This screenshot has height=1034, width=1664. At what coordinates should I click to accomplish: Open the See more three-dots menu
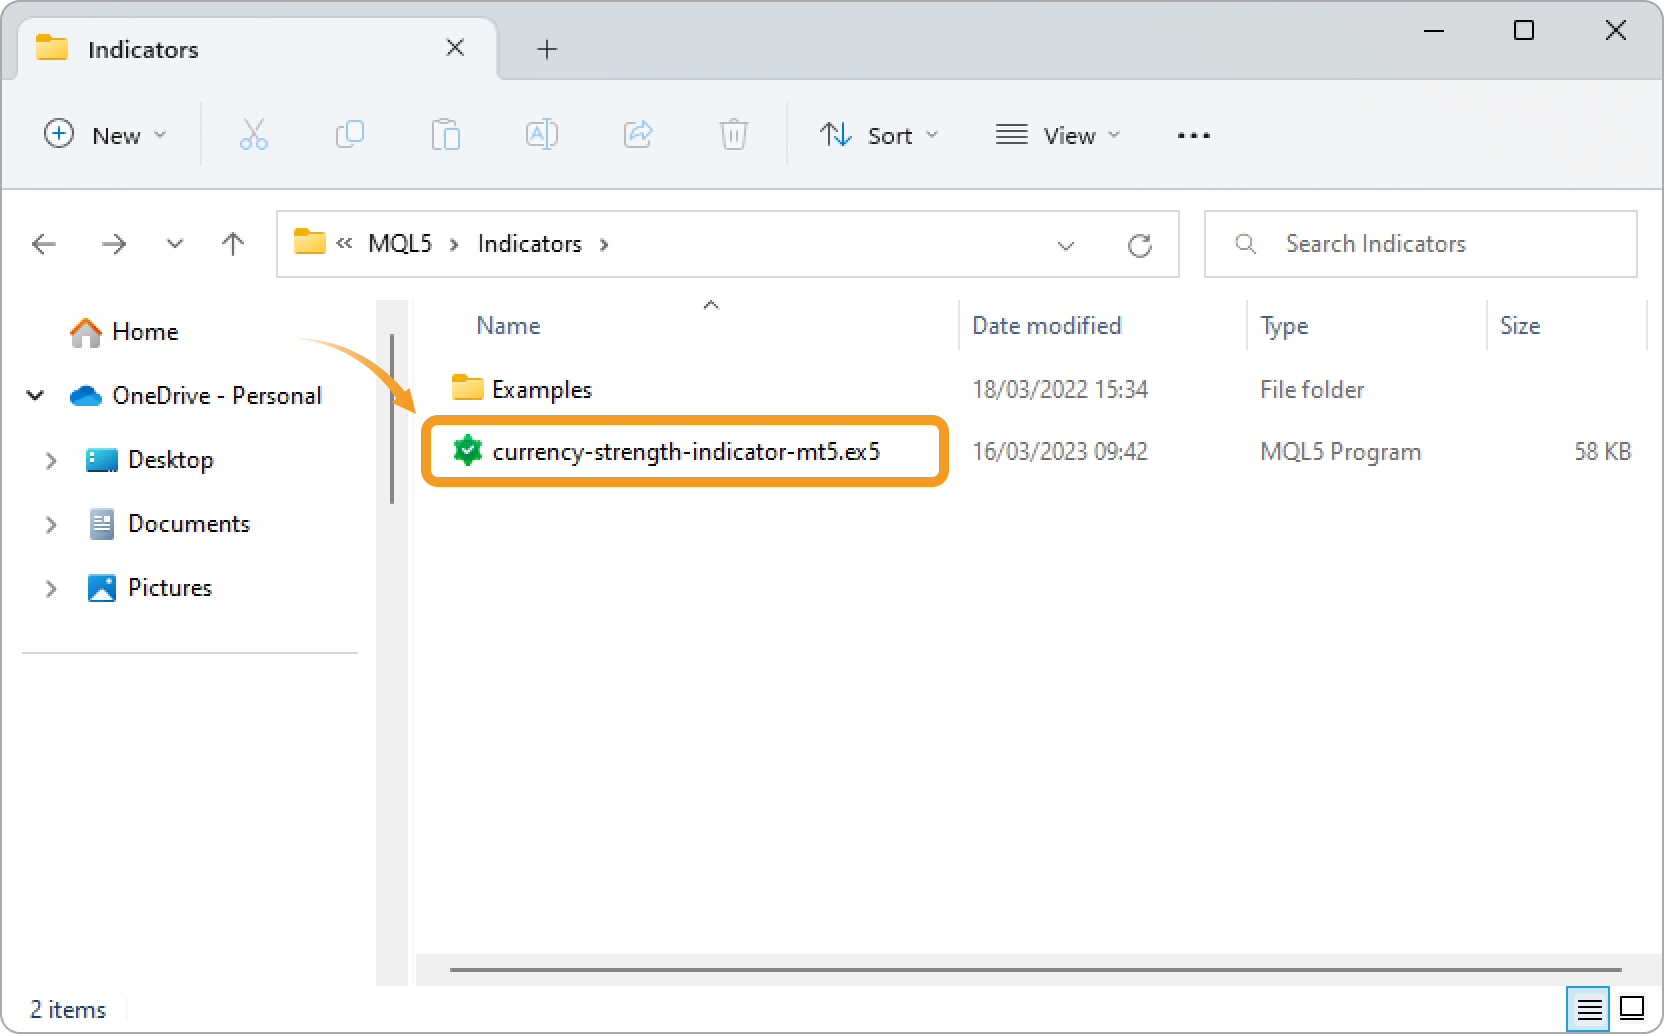pyautogui.click(x=1193, y=135)
